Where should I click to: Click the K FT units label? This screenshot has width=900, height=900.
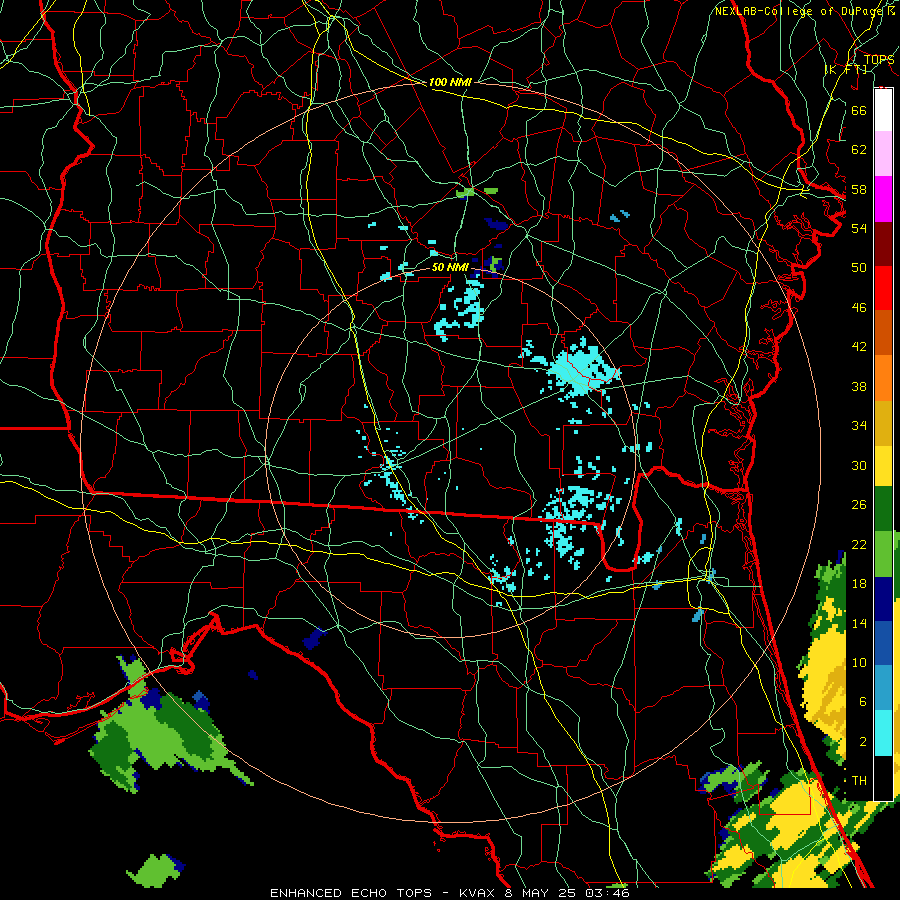point(847,69)
